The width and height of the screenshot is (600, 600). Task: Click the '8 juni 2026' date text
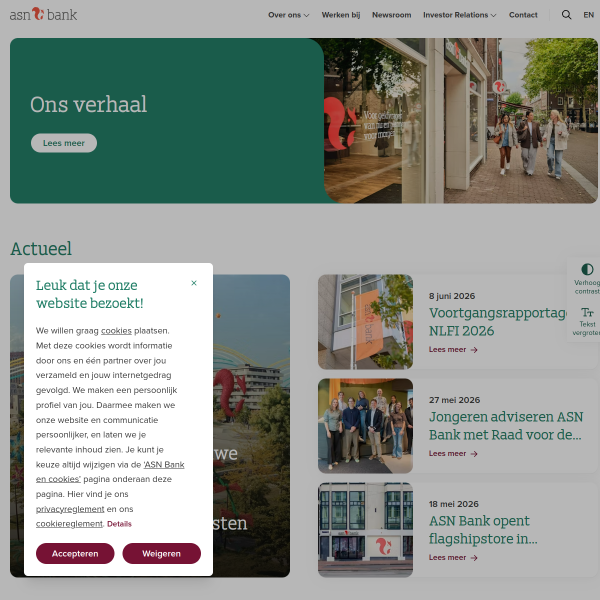(x=452, y=296)
